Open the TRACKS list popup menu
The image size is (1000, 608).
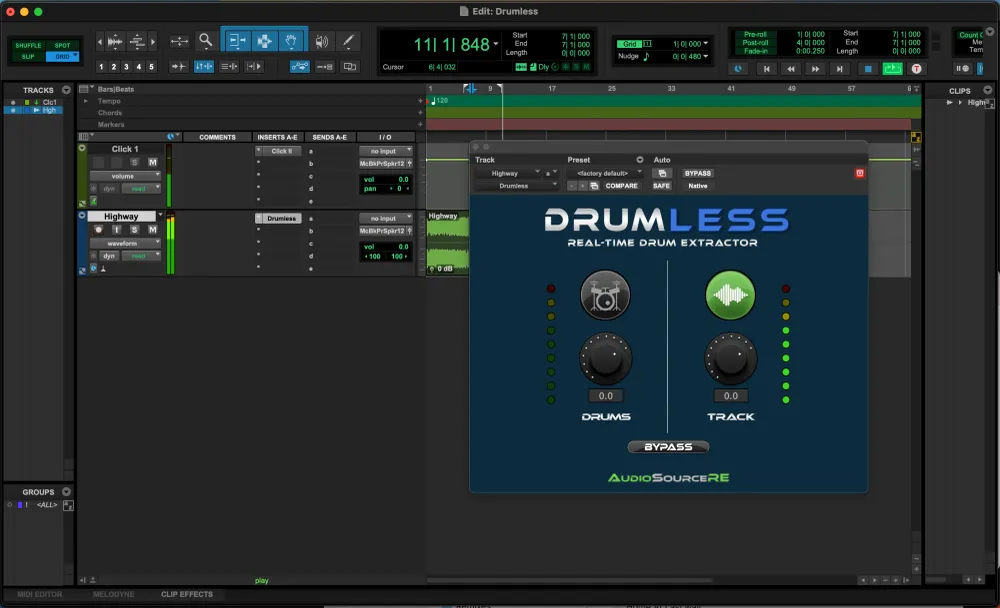(x=66, y=90)
